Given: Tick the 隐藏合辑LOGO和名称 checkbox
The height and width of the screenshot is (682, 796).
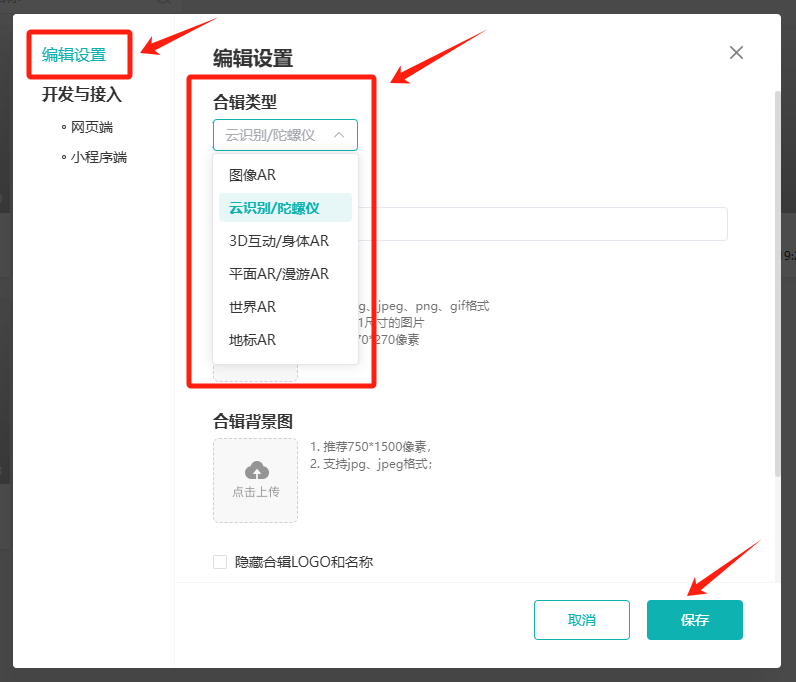Looking at the screenshot, I should [x=220, y=562].
